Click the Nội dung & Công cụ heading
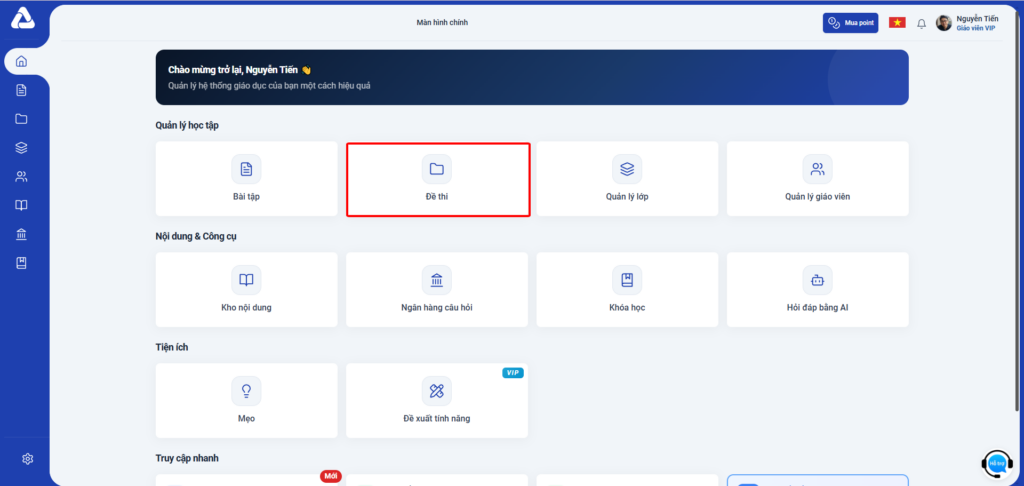Viewport: 1024px width, 486px height. pyautogui.click(x=196, y=236)
